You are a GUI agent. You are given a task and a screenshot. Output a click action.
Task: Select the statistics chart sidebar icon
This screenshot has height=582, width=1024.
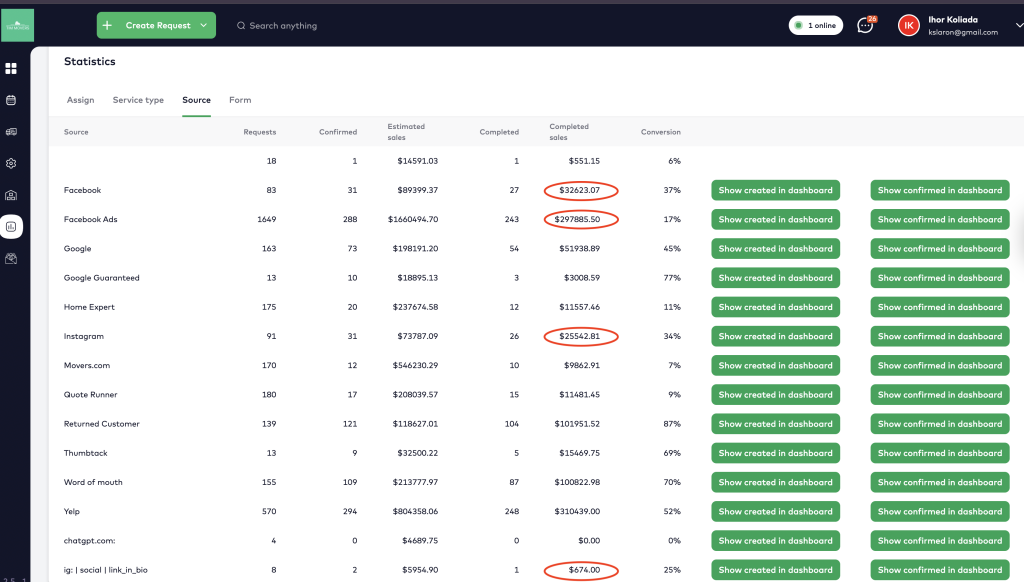click(x=11, y=227)
